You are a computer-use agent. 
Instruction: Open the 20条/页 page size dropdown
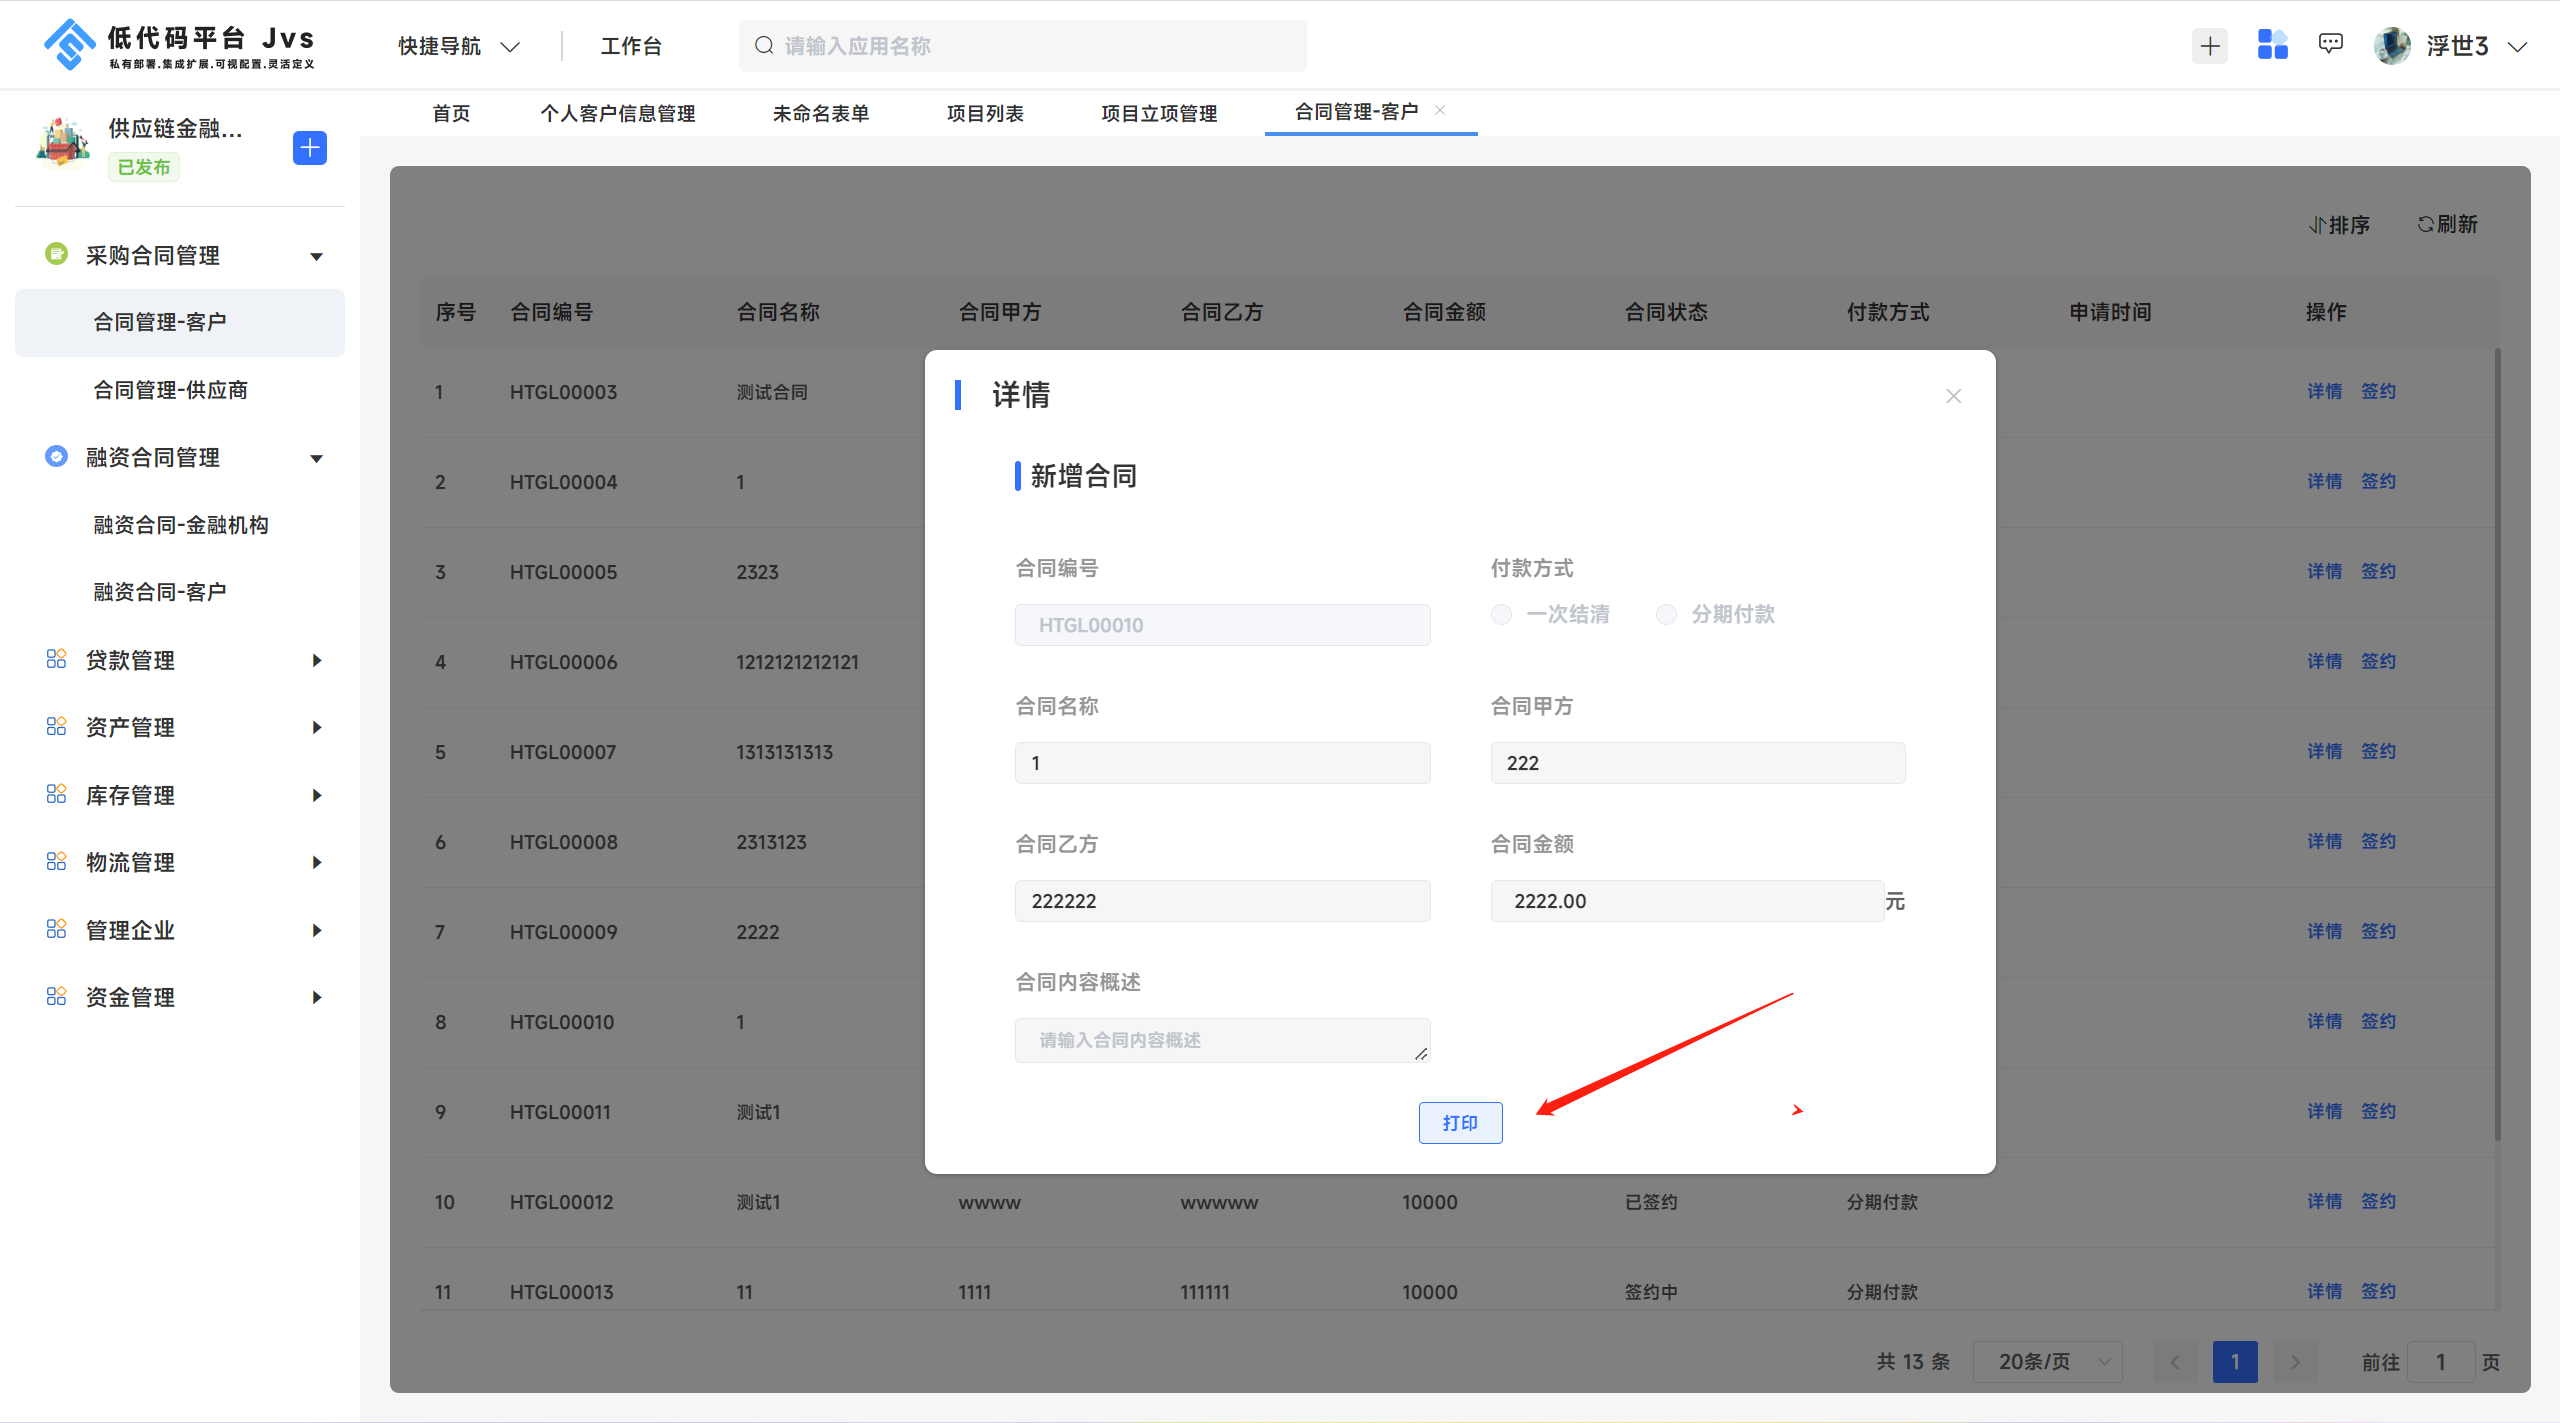pos(2047,1362)
